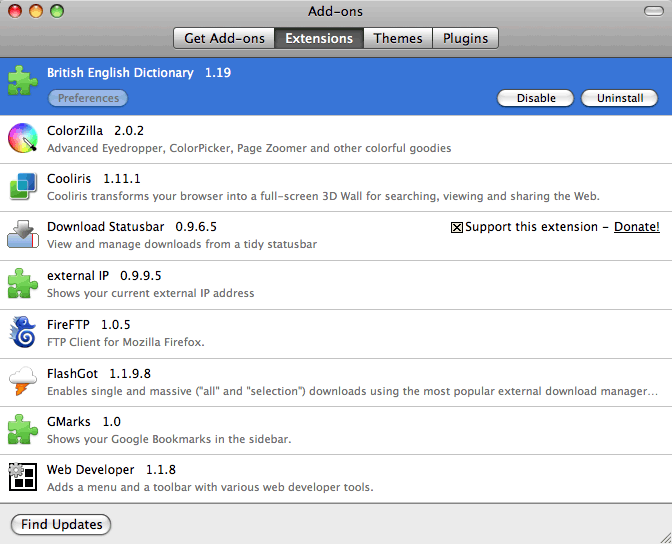The image size is (672, 544).
Task: Open the Get Add-ons tab
Action: (224, 39)
